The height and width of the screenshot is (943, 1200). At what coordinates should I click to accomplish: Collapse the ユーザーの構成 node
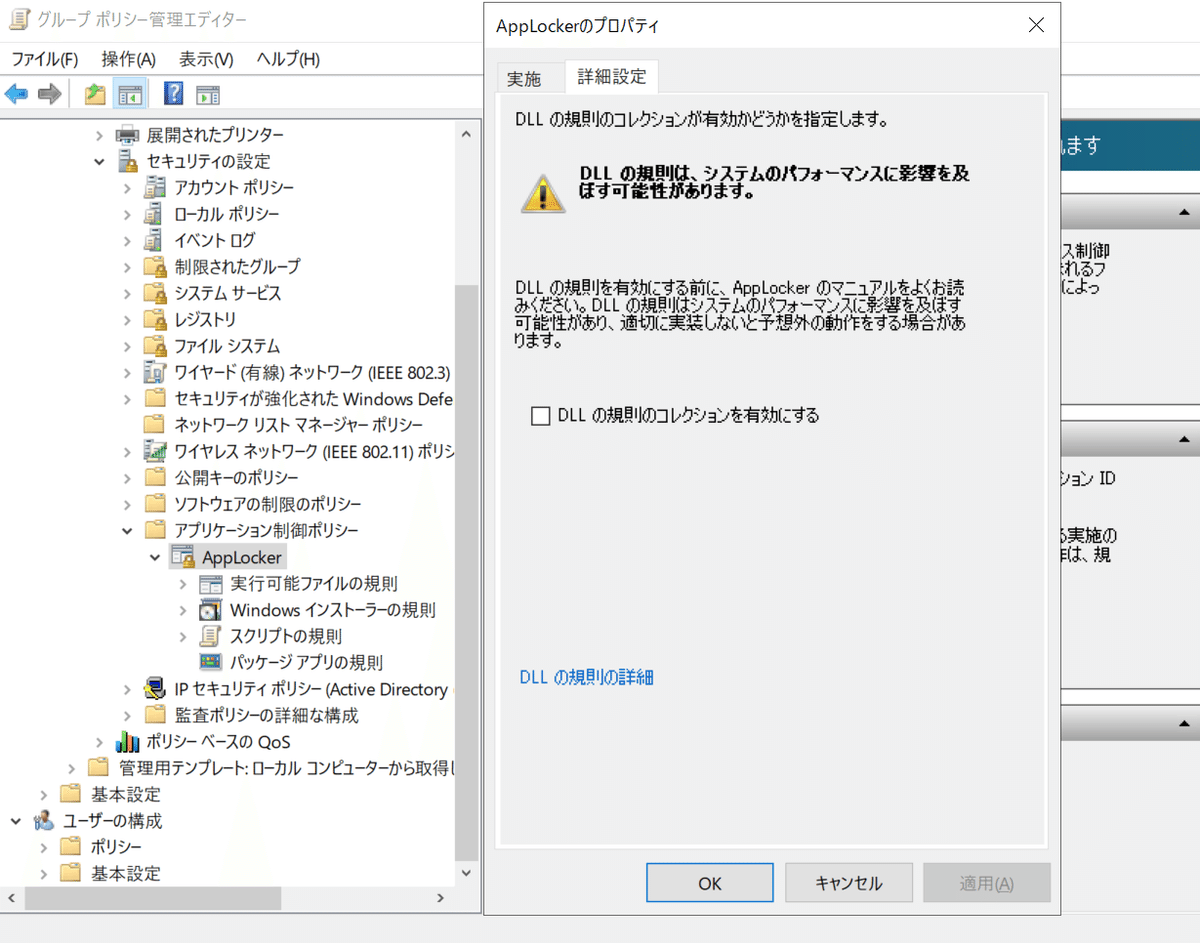[15, 821]
